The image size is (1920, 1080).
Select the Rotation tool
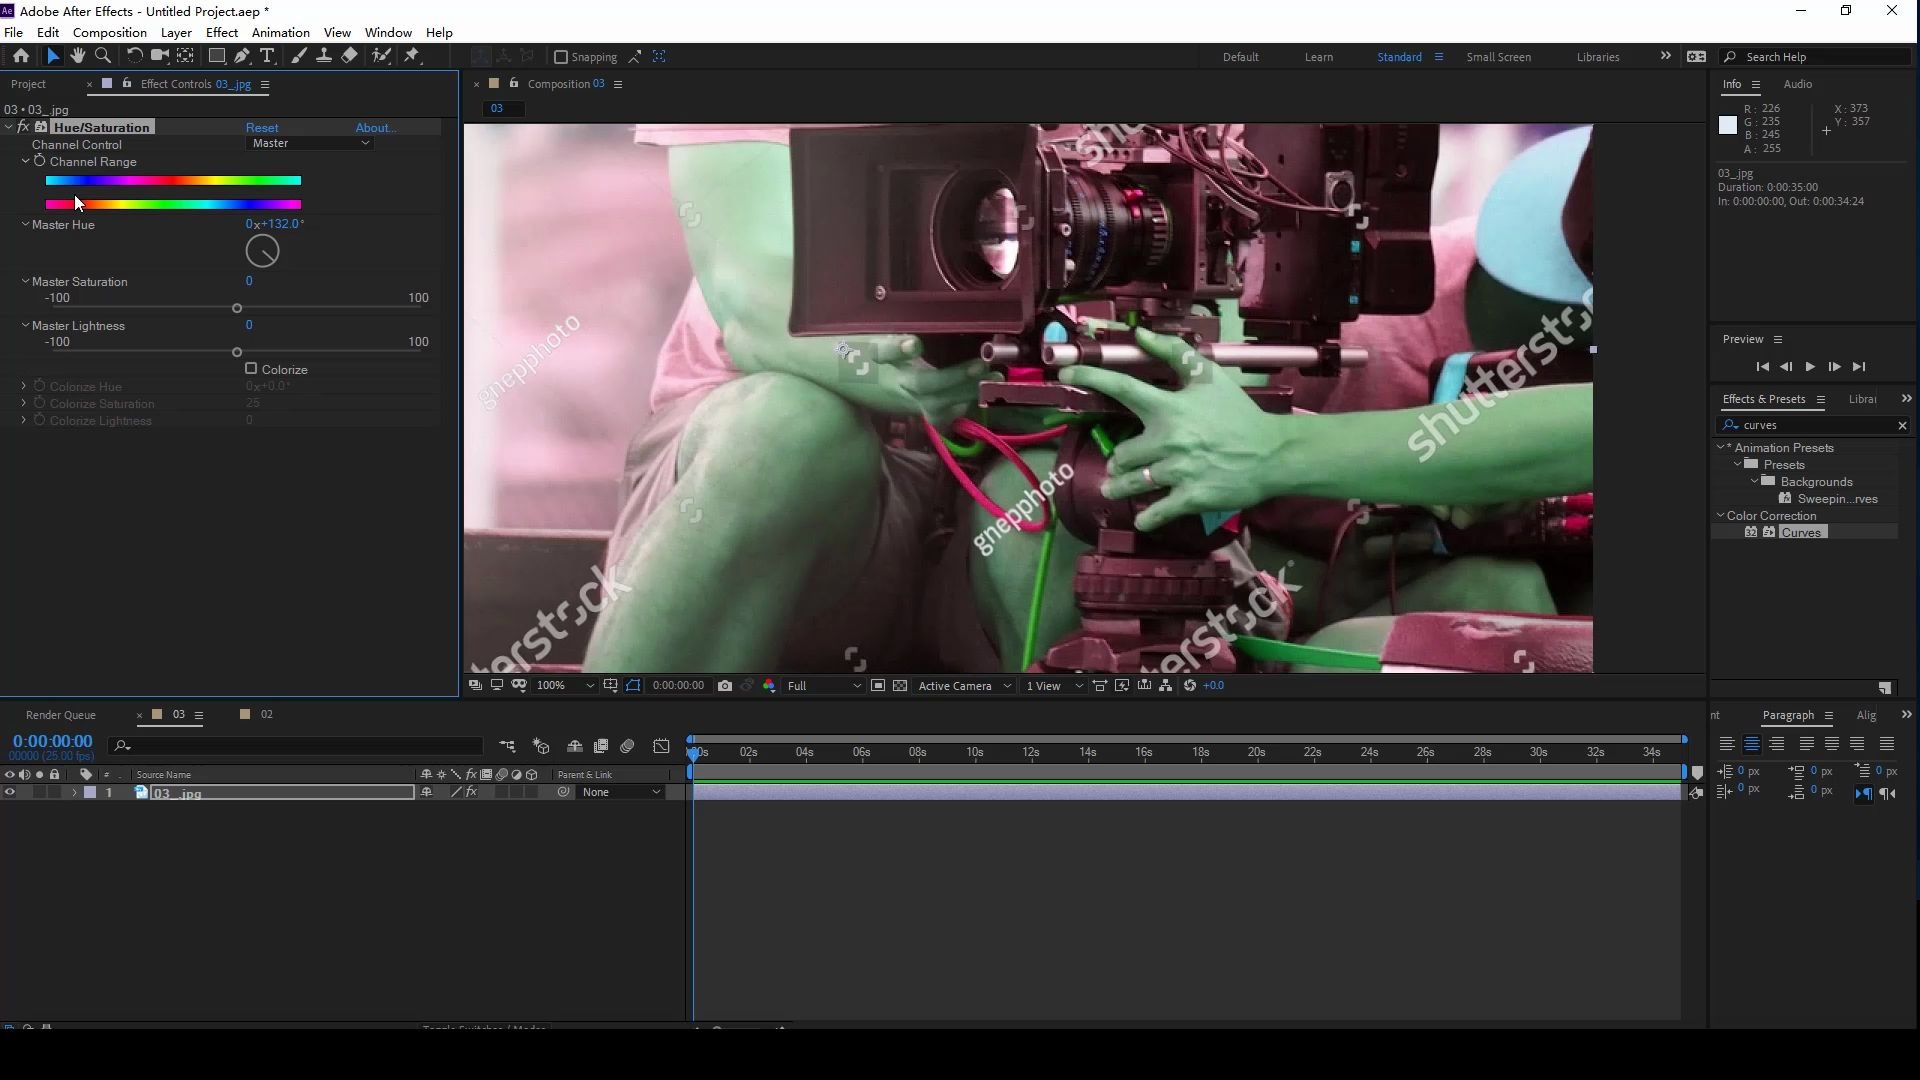pos(134,56)
